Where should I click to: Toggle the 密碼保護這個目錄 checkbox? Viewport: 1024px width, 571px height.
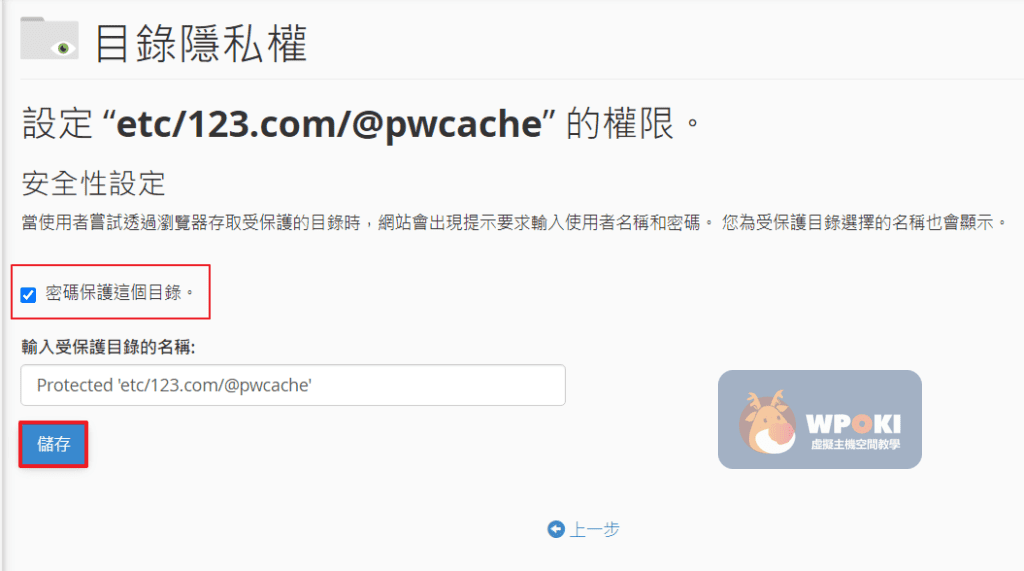[28, 295]
